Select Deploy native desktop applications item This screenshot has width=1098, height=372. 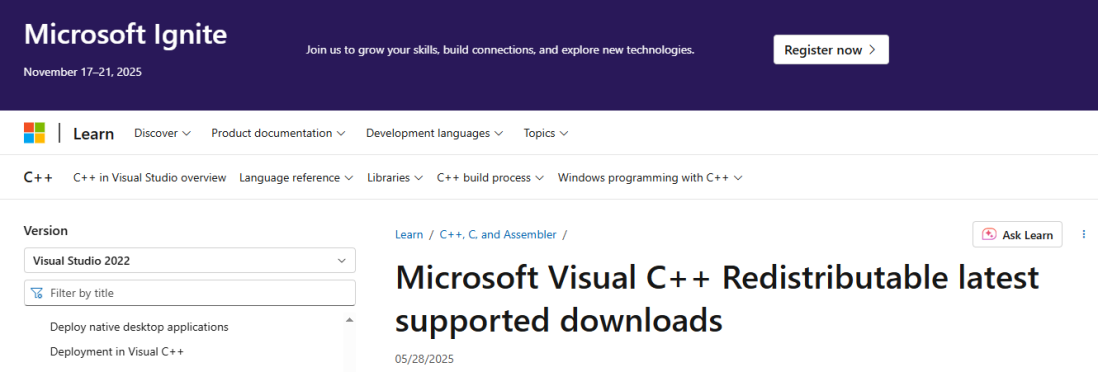(x=139, y=327)
